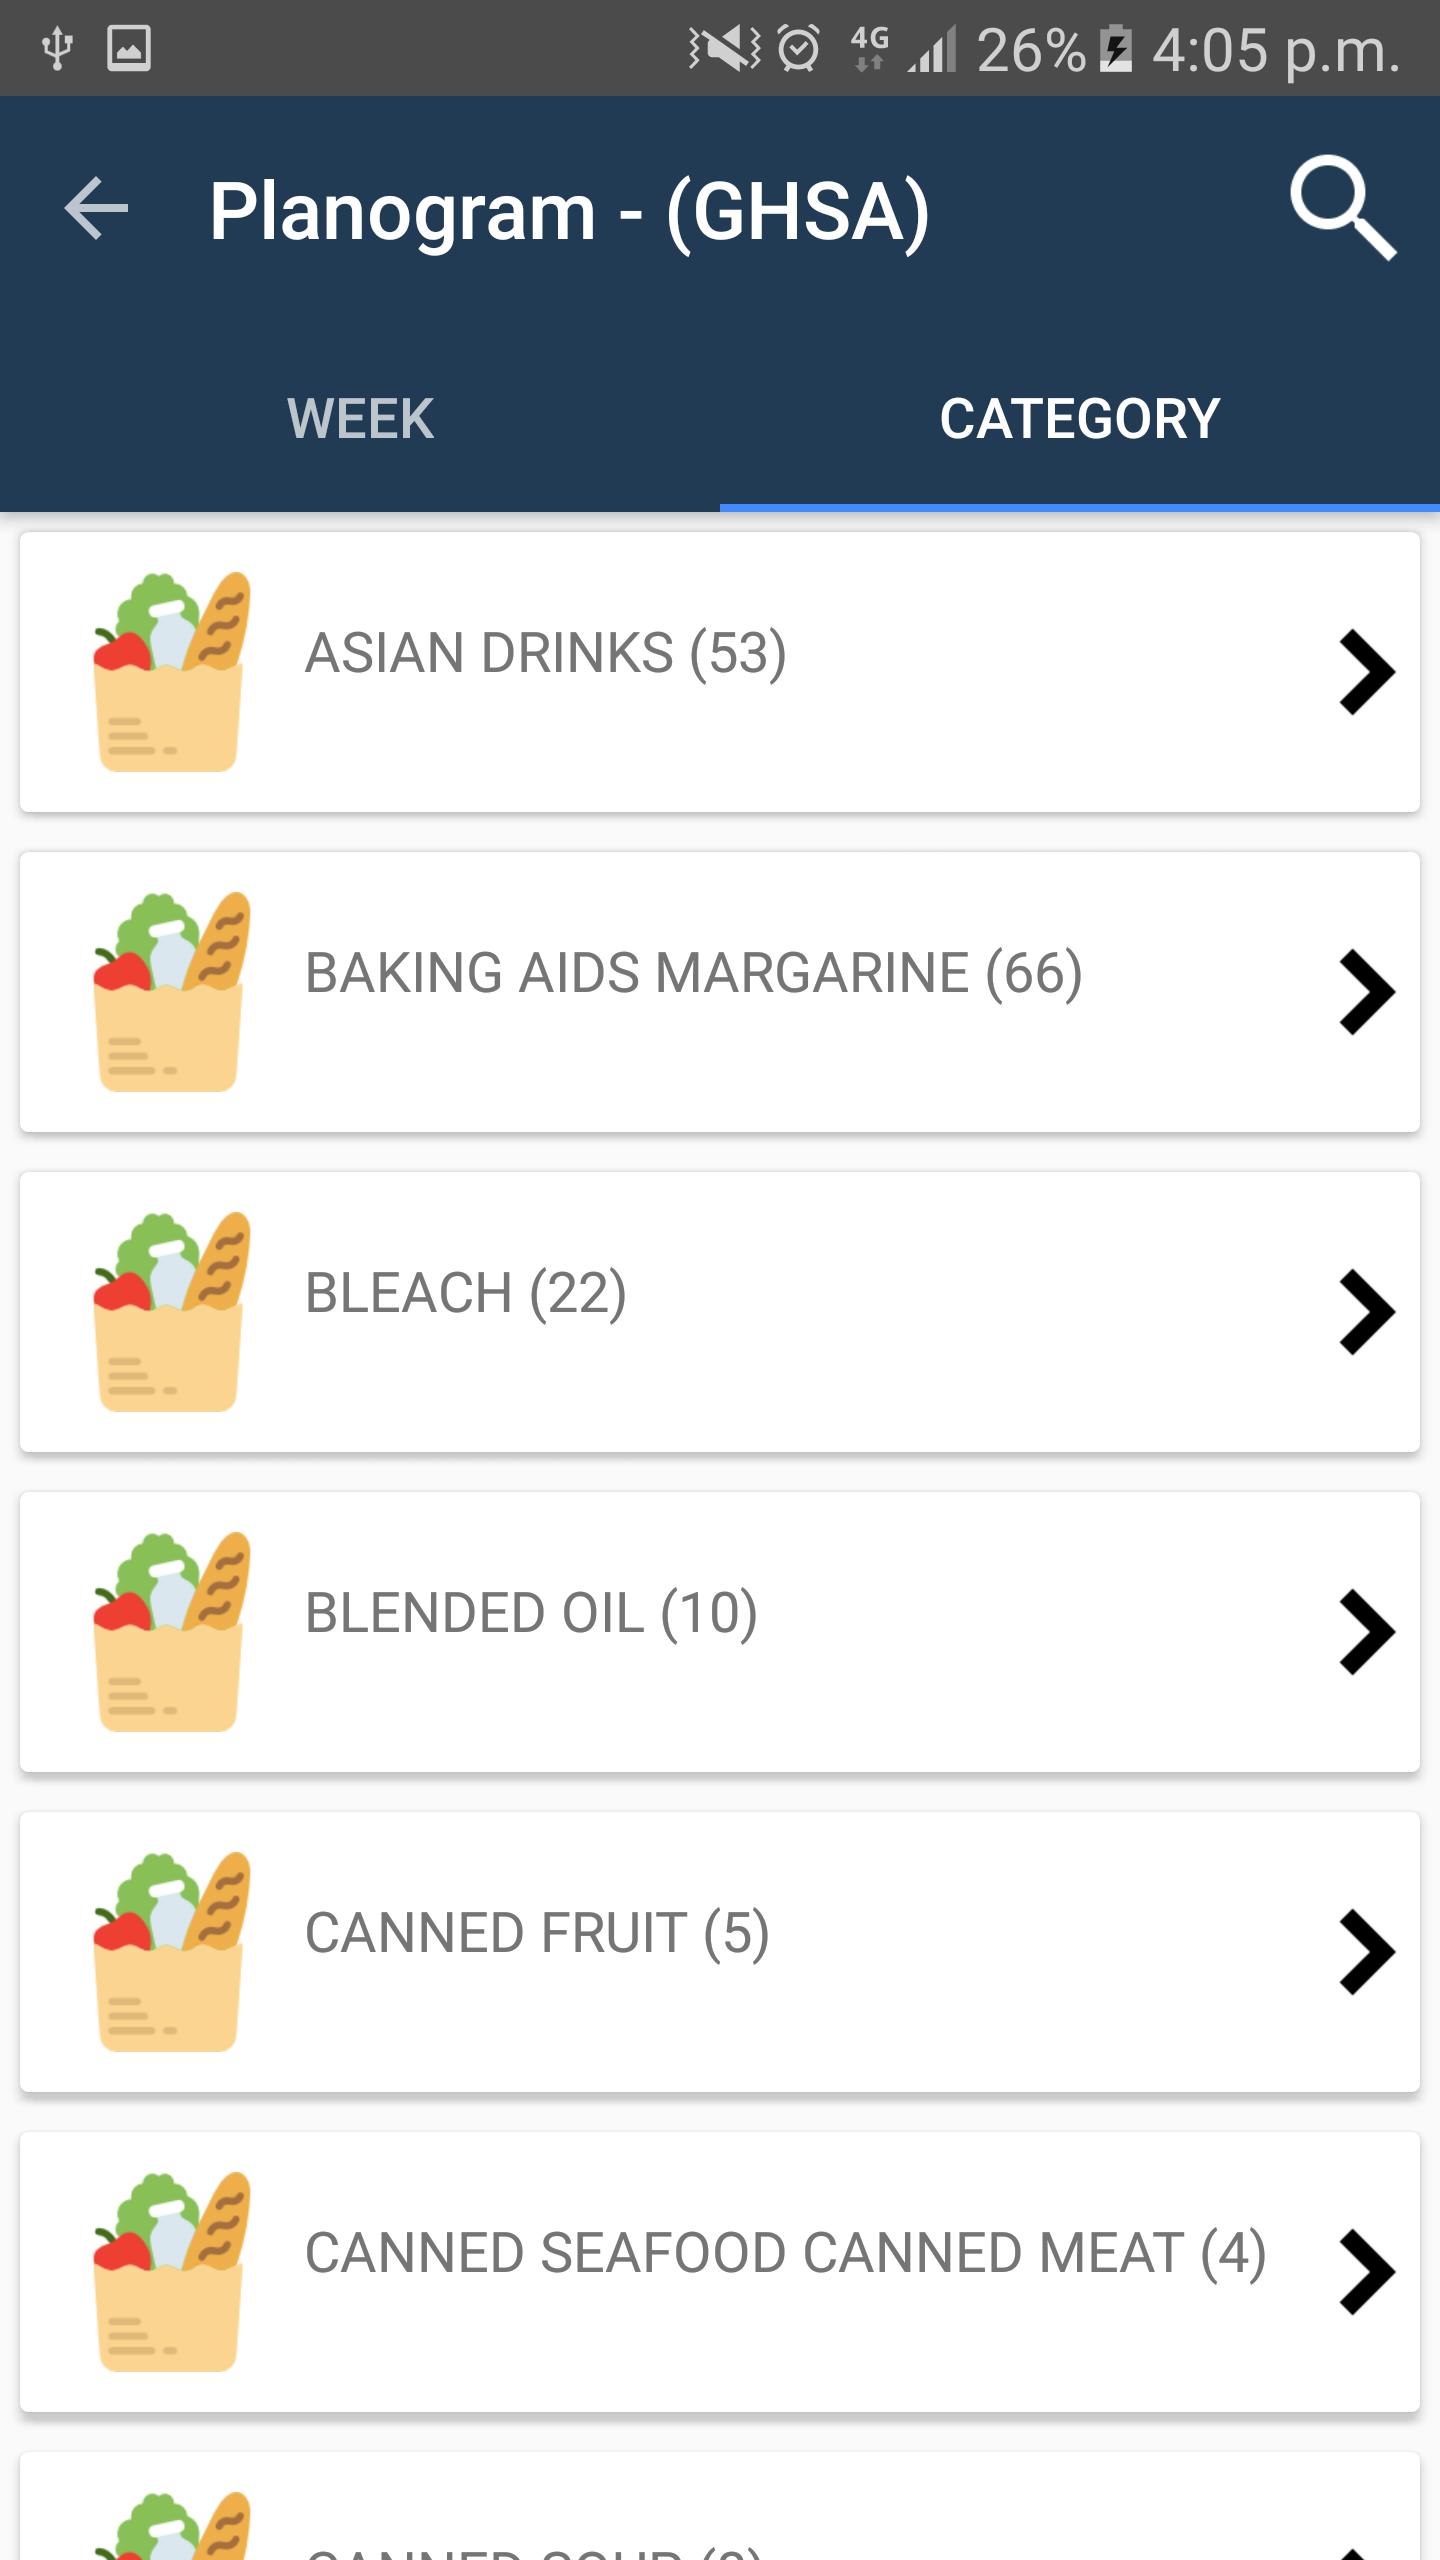Tap the Blended Oil grocery bag icon

pyautogui.click(x=170, y=1632)
